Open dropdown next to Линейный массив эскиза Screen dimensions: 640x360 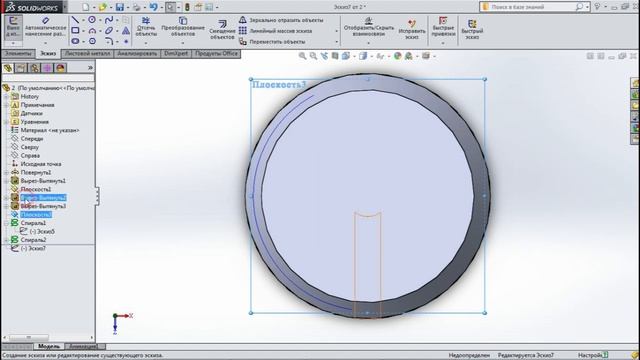tap(337, 31)
